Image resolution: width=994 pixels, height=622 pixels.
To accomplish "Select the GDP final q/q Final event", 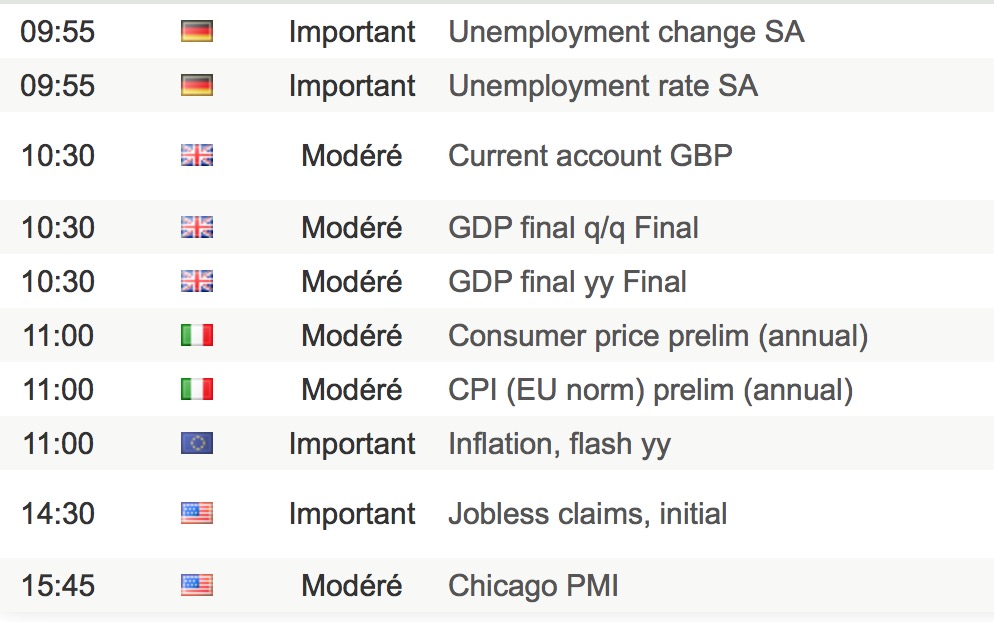I will point(573,228).
